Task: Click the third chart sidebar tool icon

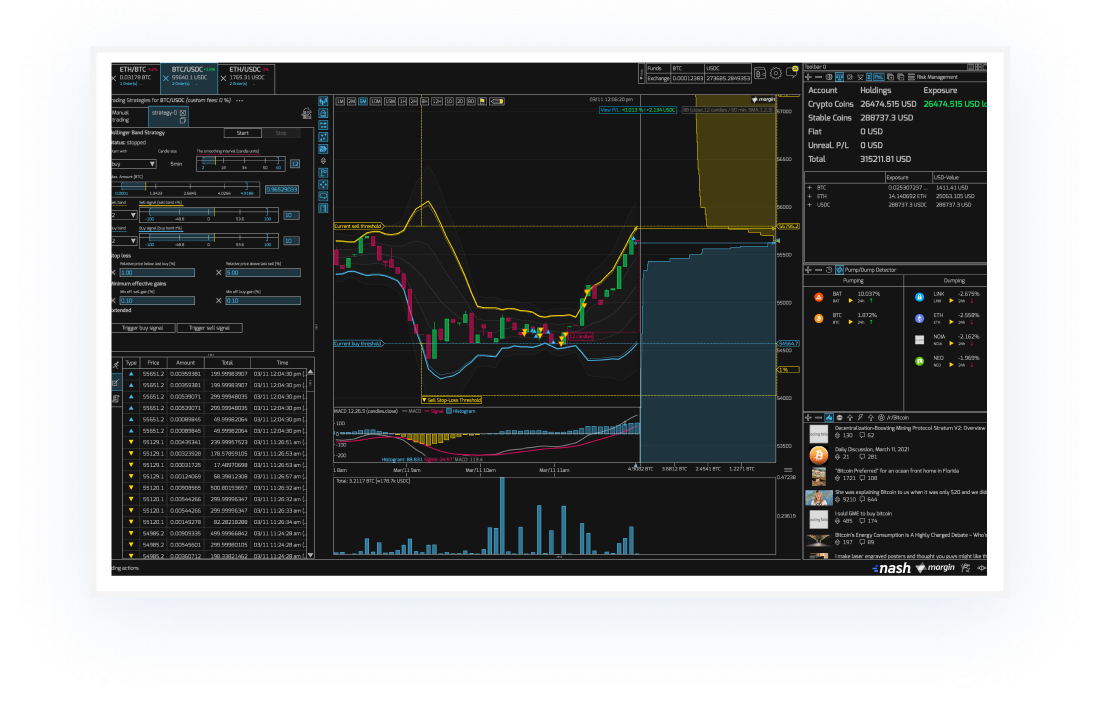Action: click(323, 125)
